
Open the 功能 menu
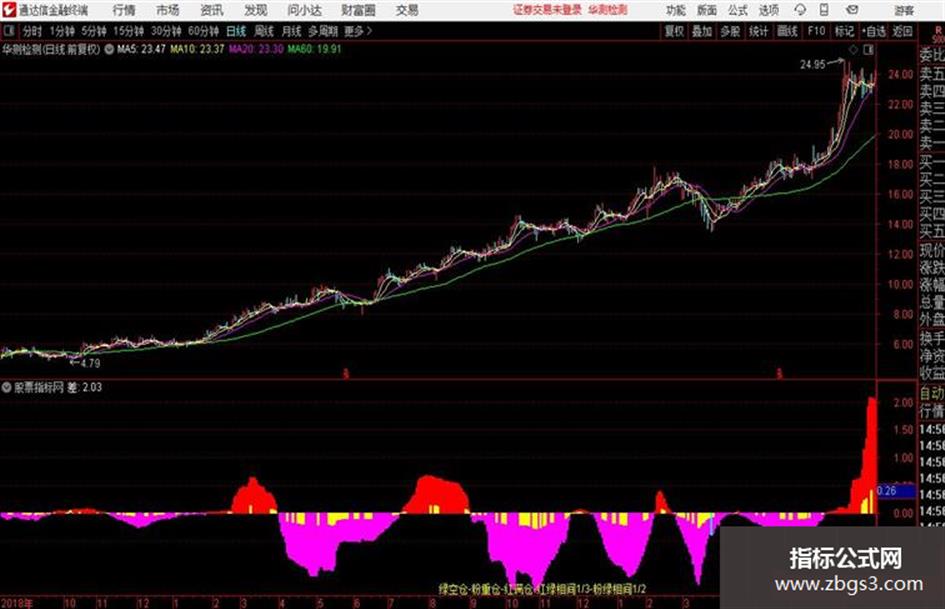point(676,10)
